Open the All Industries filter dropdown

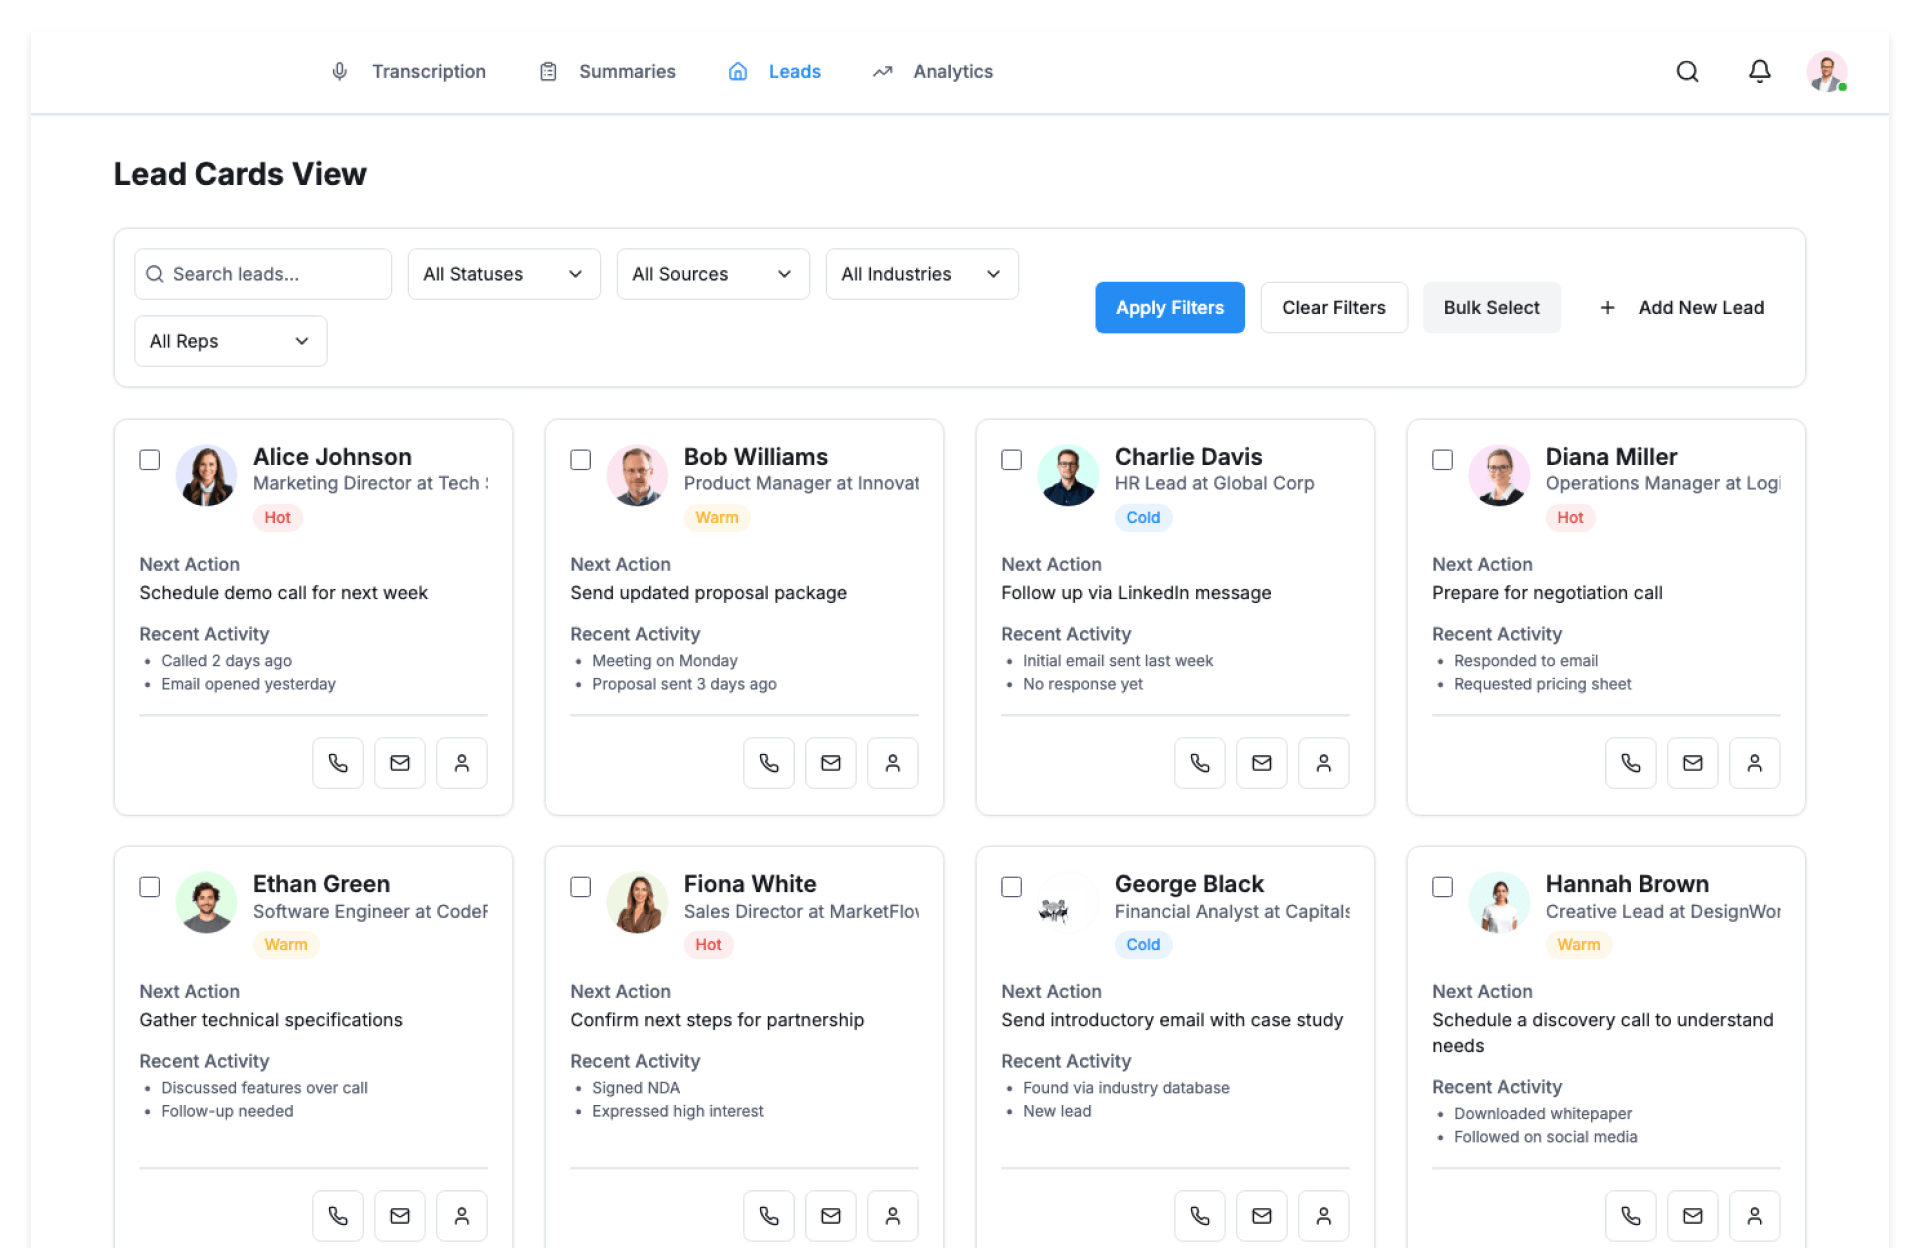pyautogui.click(x=921, y=274)
